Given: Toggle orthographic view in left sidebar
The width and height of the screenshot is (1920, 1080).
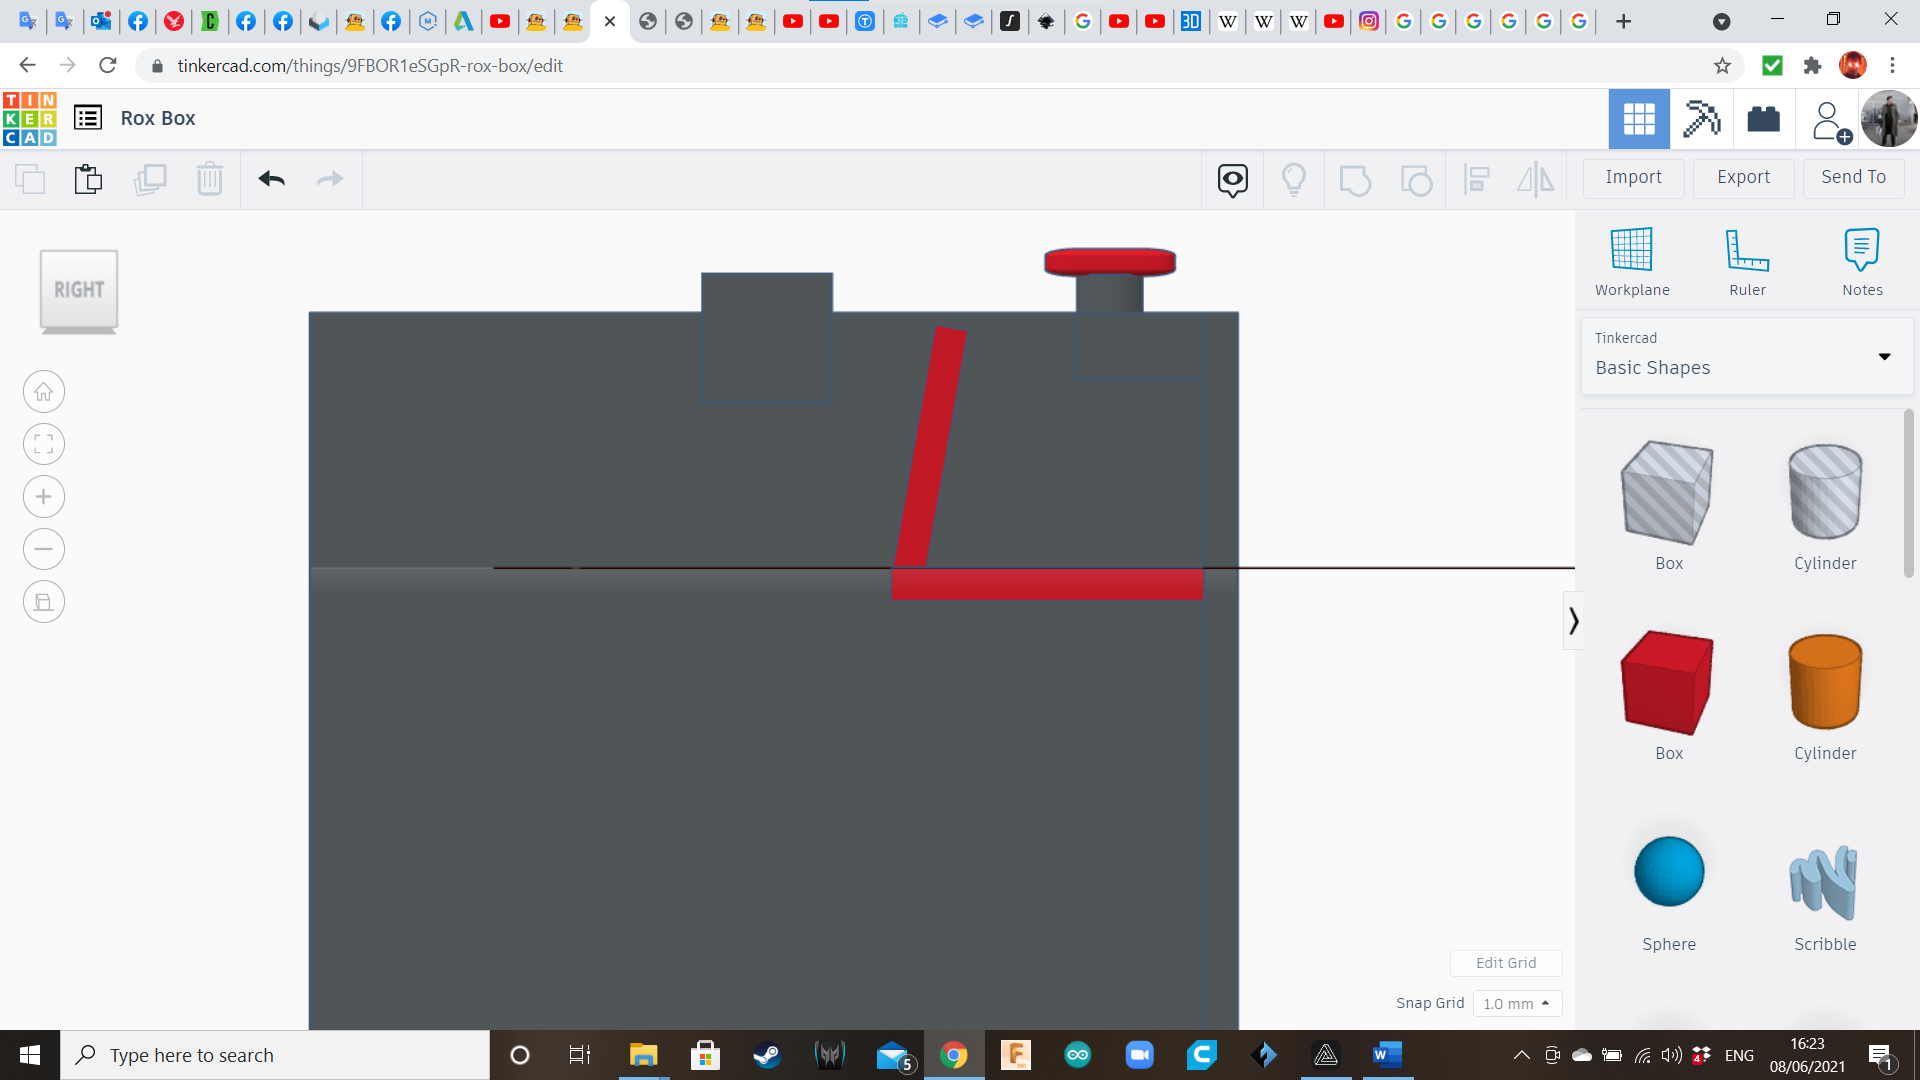Looking at the screenshot, I should [x=43, y=601].
